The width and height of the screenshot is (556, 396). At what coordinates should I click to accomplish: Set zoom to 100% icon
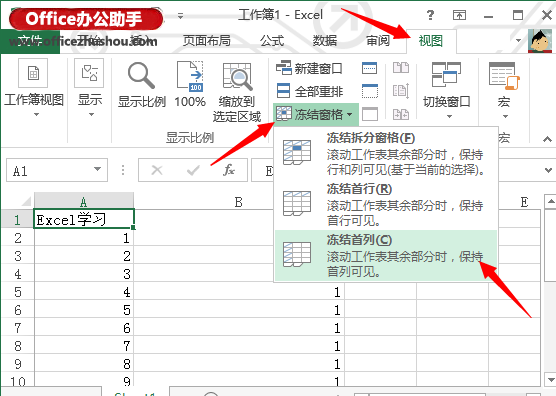[190, 76]
